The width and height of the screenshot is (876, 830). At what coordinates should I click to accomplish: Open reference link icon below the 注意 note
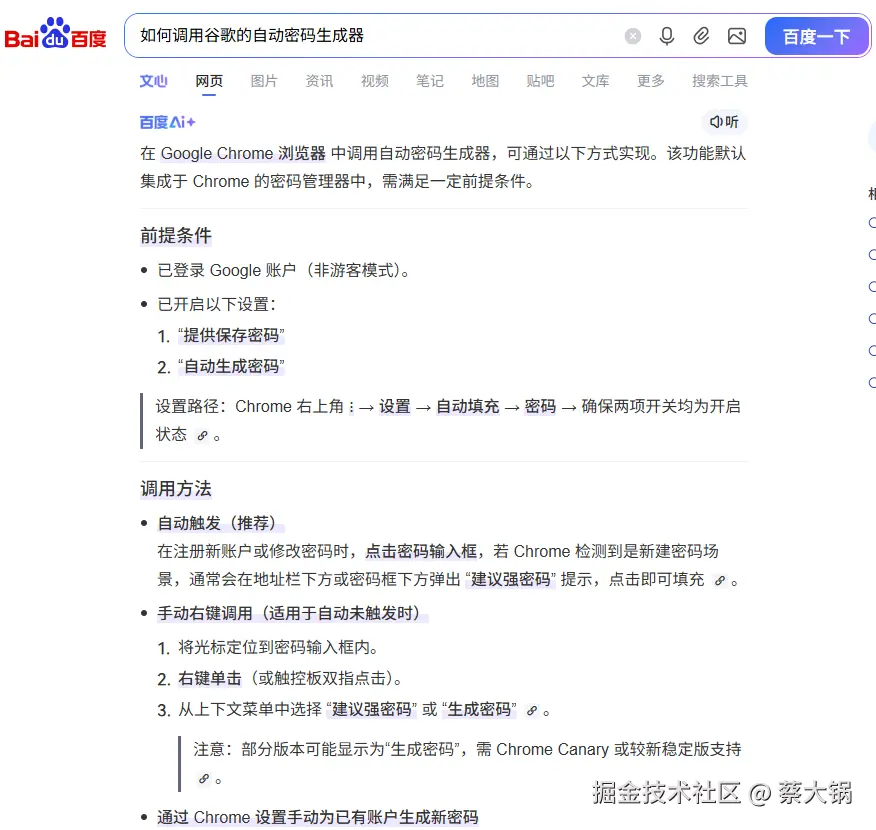(x=204, y=779)
